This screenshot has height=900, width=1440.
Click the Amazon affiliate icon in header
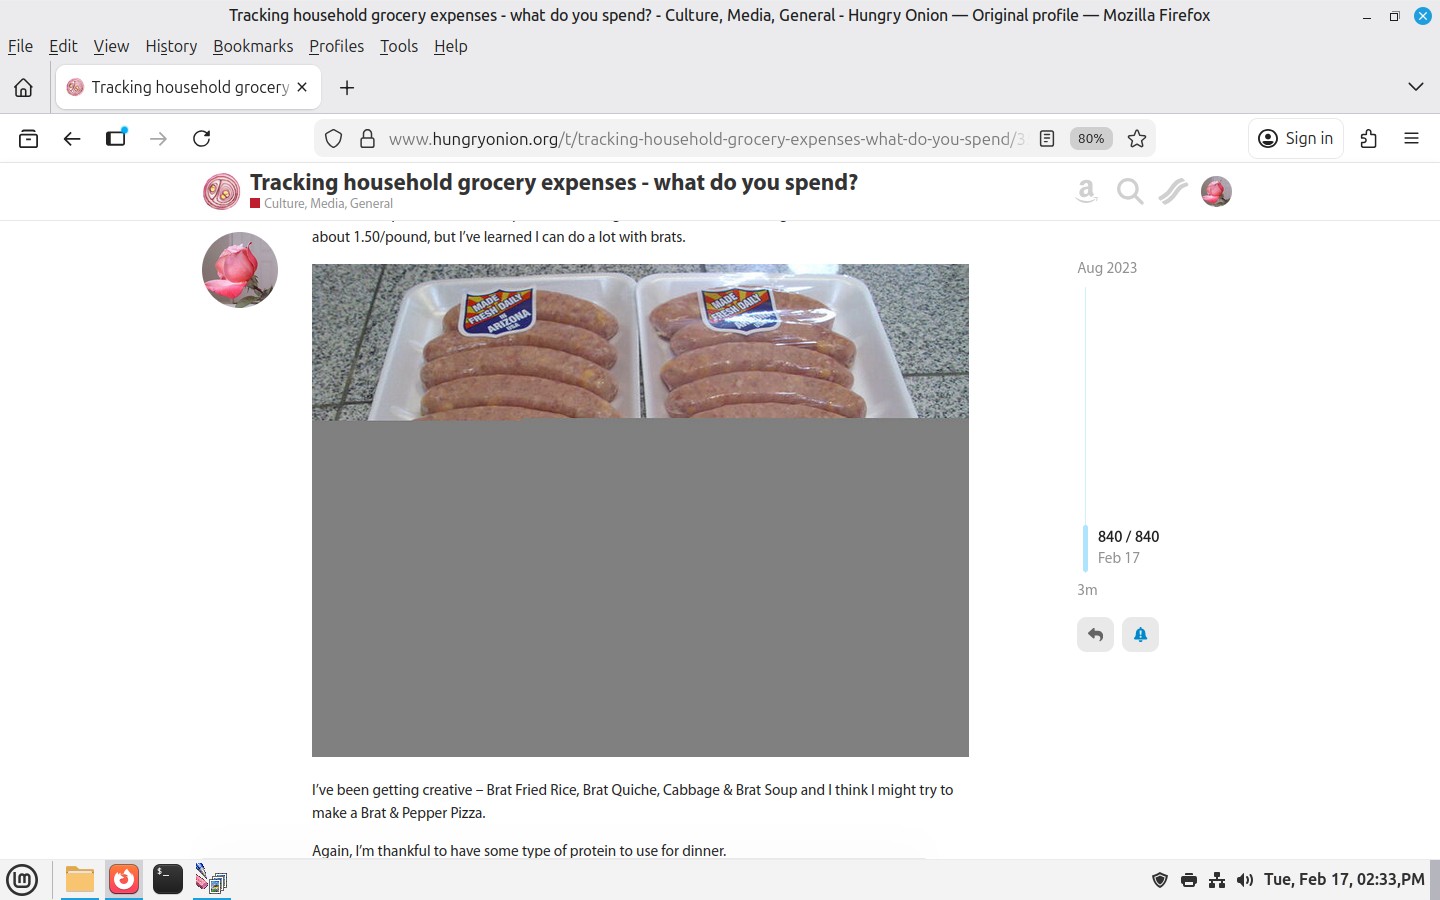tap(1086, 191)
